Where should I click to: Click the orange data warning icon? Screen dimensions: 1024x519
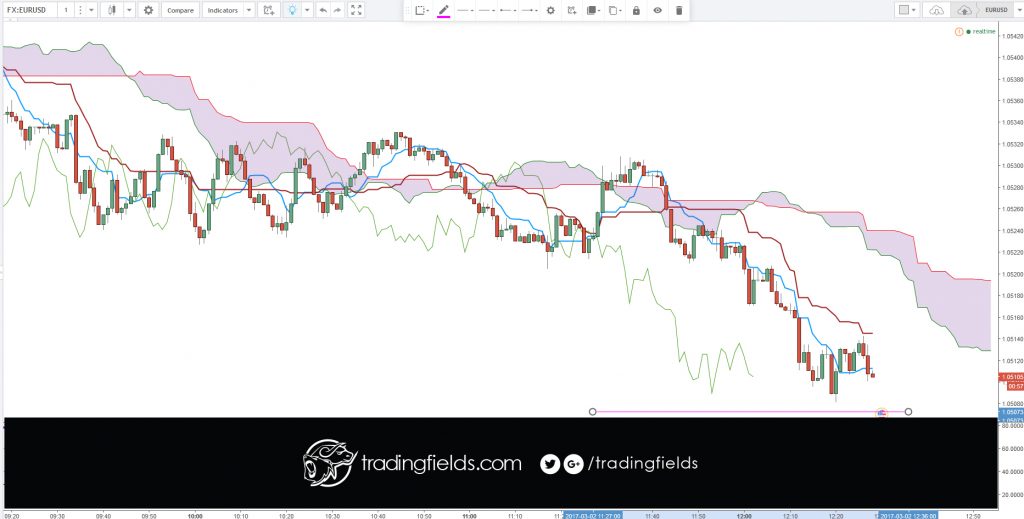tap(959, 31)
